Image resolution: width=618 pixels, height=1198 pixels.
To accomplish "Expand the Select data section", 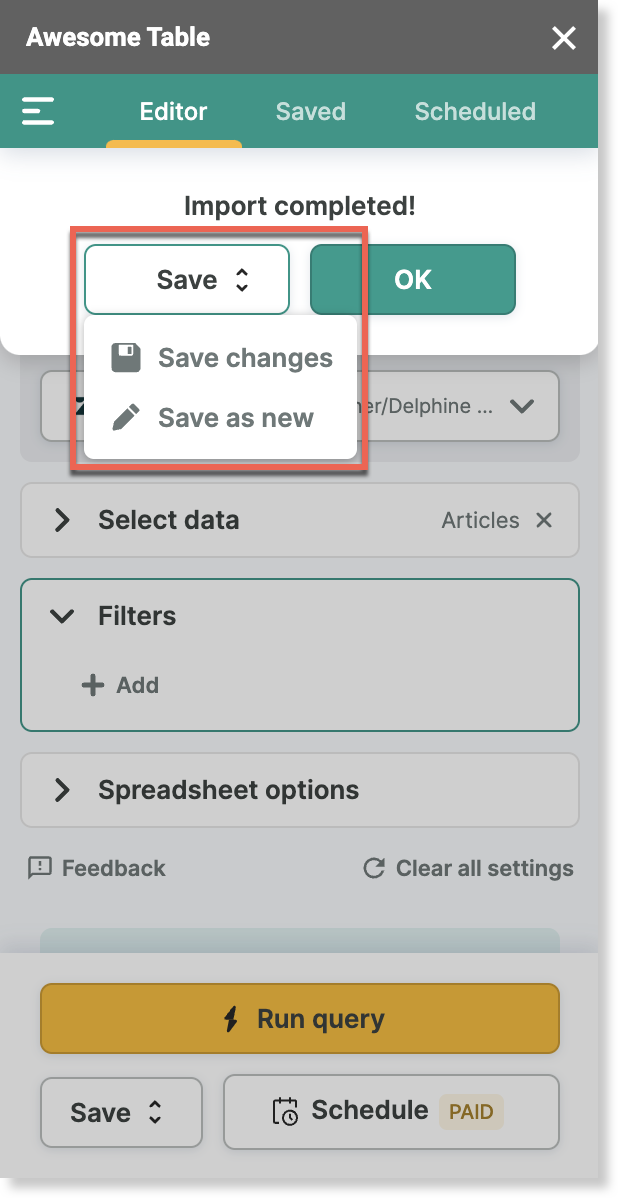I will click(63, 520).
